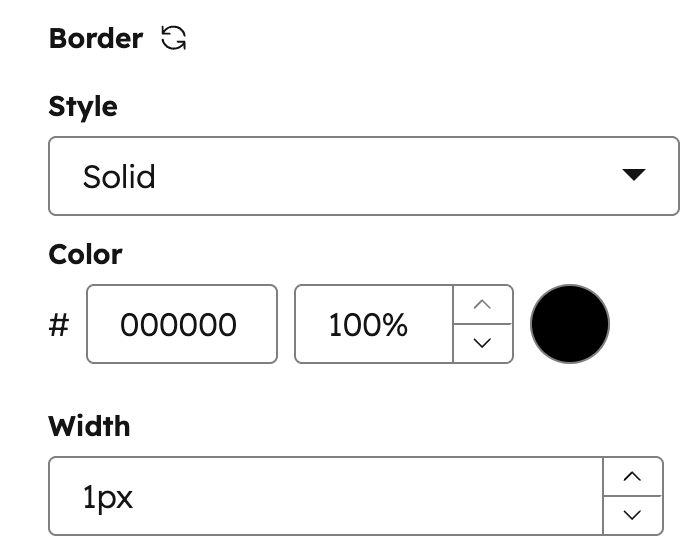Reset the Border settings with refresh icon
The width and height of the screenshot is (700, 560).
tap(174, 39)
